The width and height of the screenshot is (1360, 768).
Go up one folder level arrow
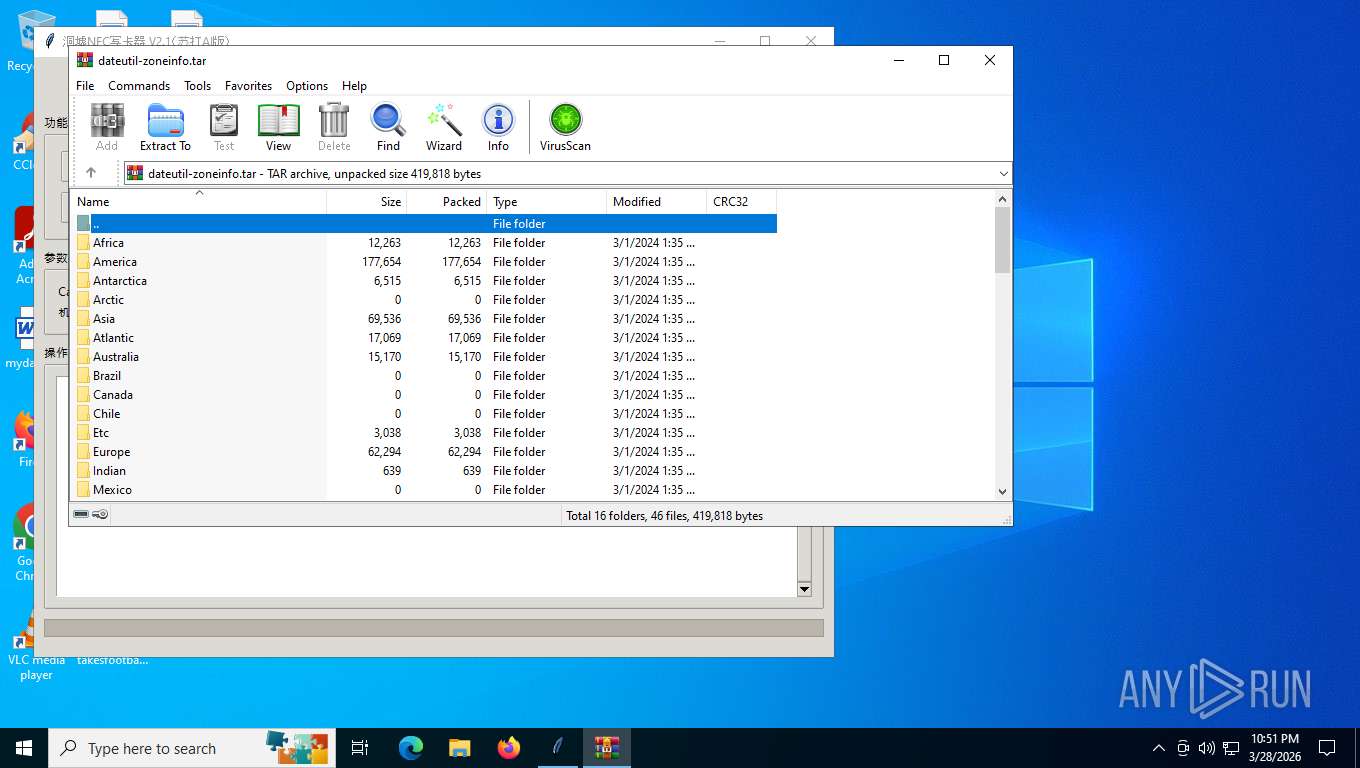tap(91, 173)
